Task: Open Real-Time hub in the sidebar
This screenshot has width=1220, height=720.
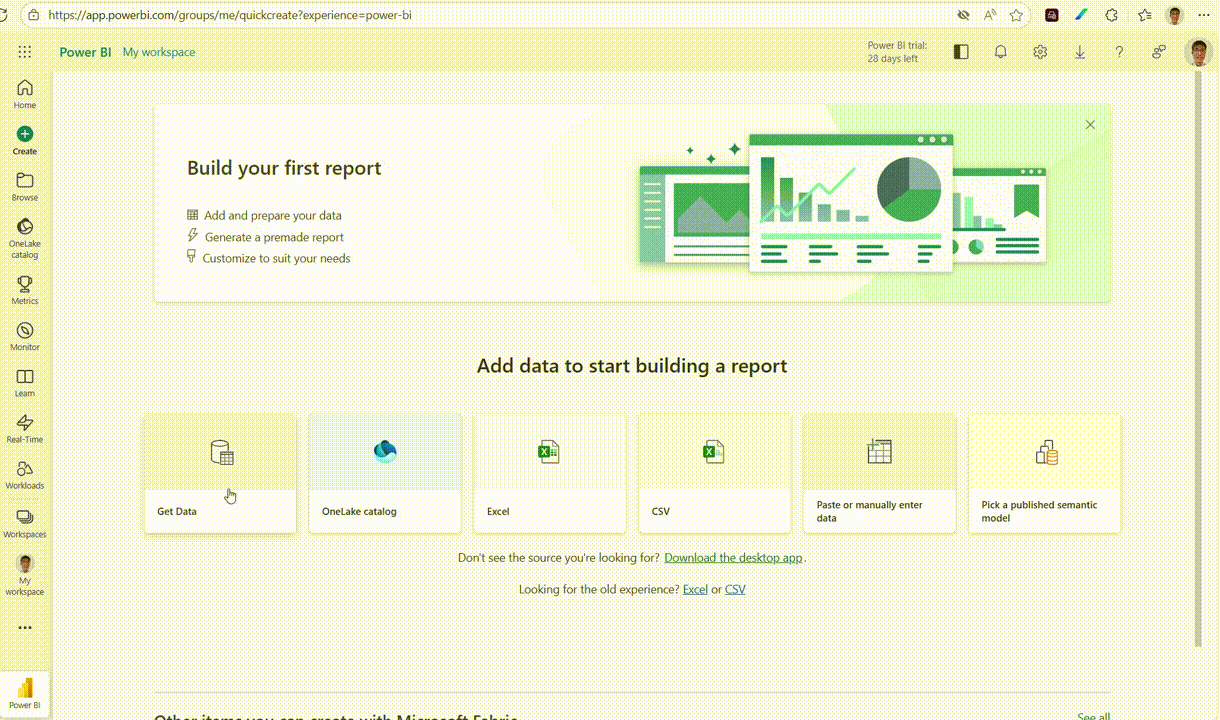Action: pos(25,429)
